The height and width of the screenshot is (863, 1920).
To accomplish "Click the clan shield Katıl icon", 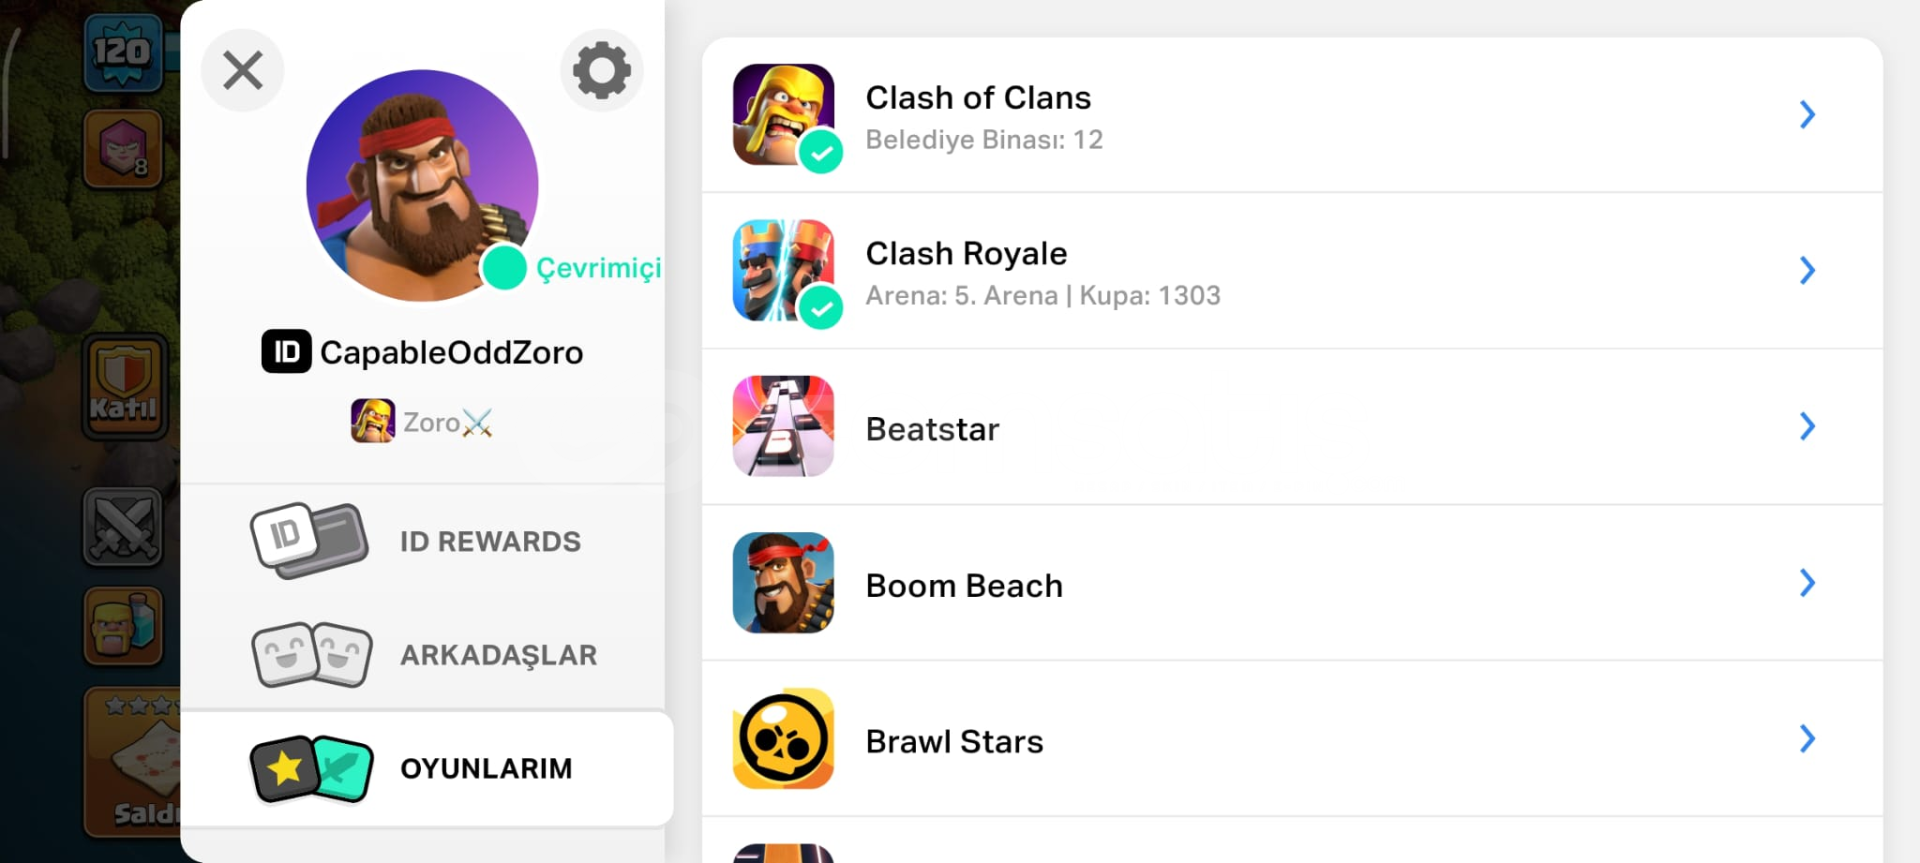I will tap(124, 387).
